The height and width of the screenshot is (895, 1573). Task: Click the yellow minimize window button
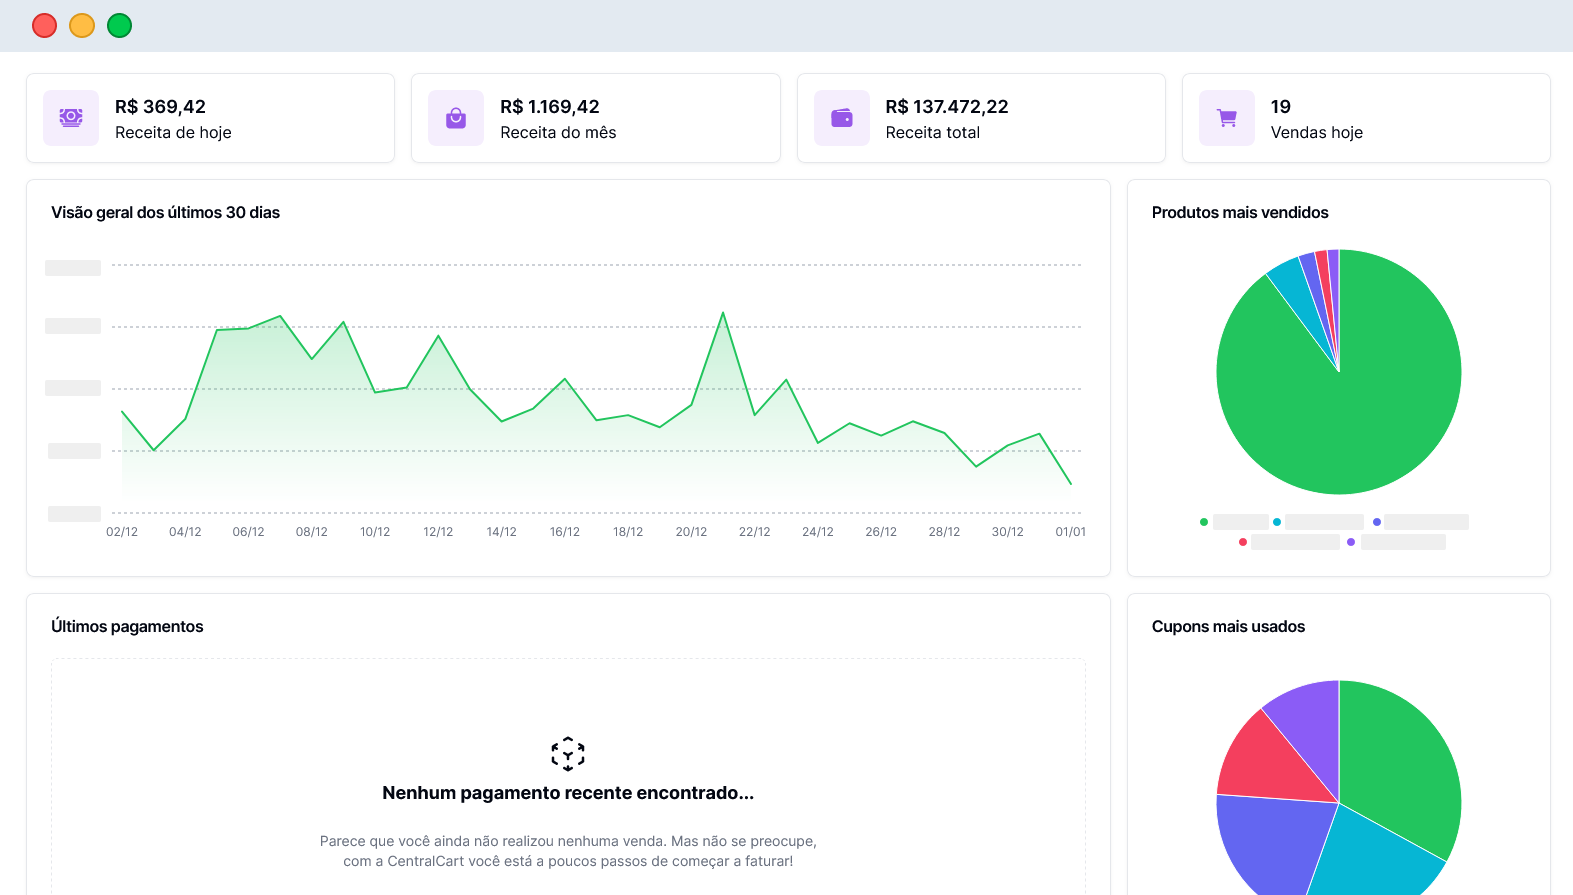[x=82, y=26]
